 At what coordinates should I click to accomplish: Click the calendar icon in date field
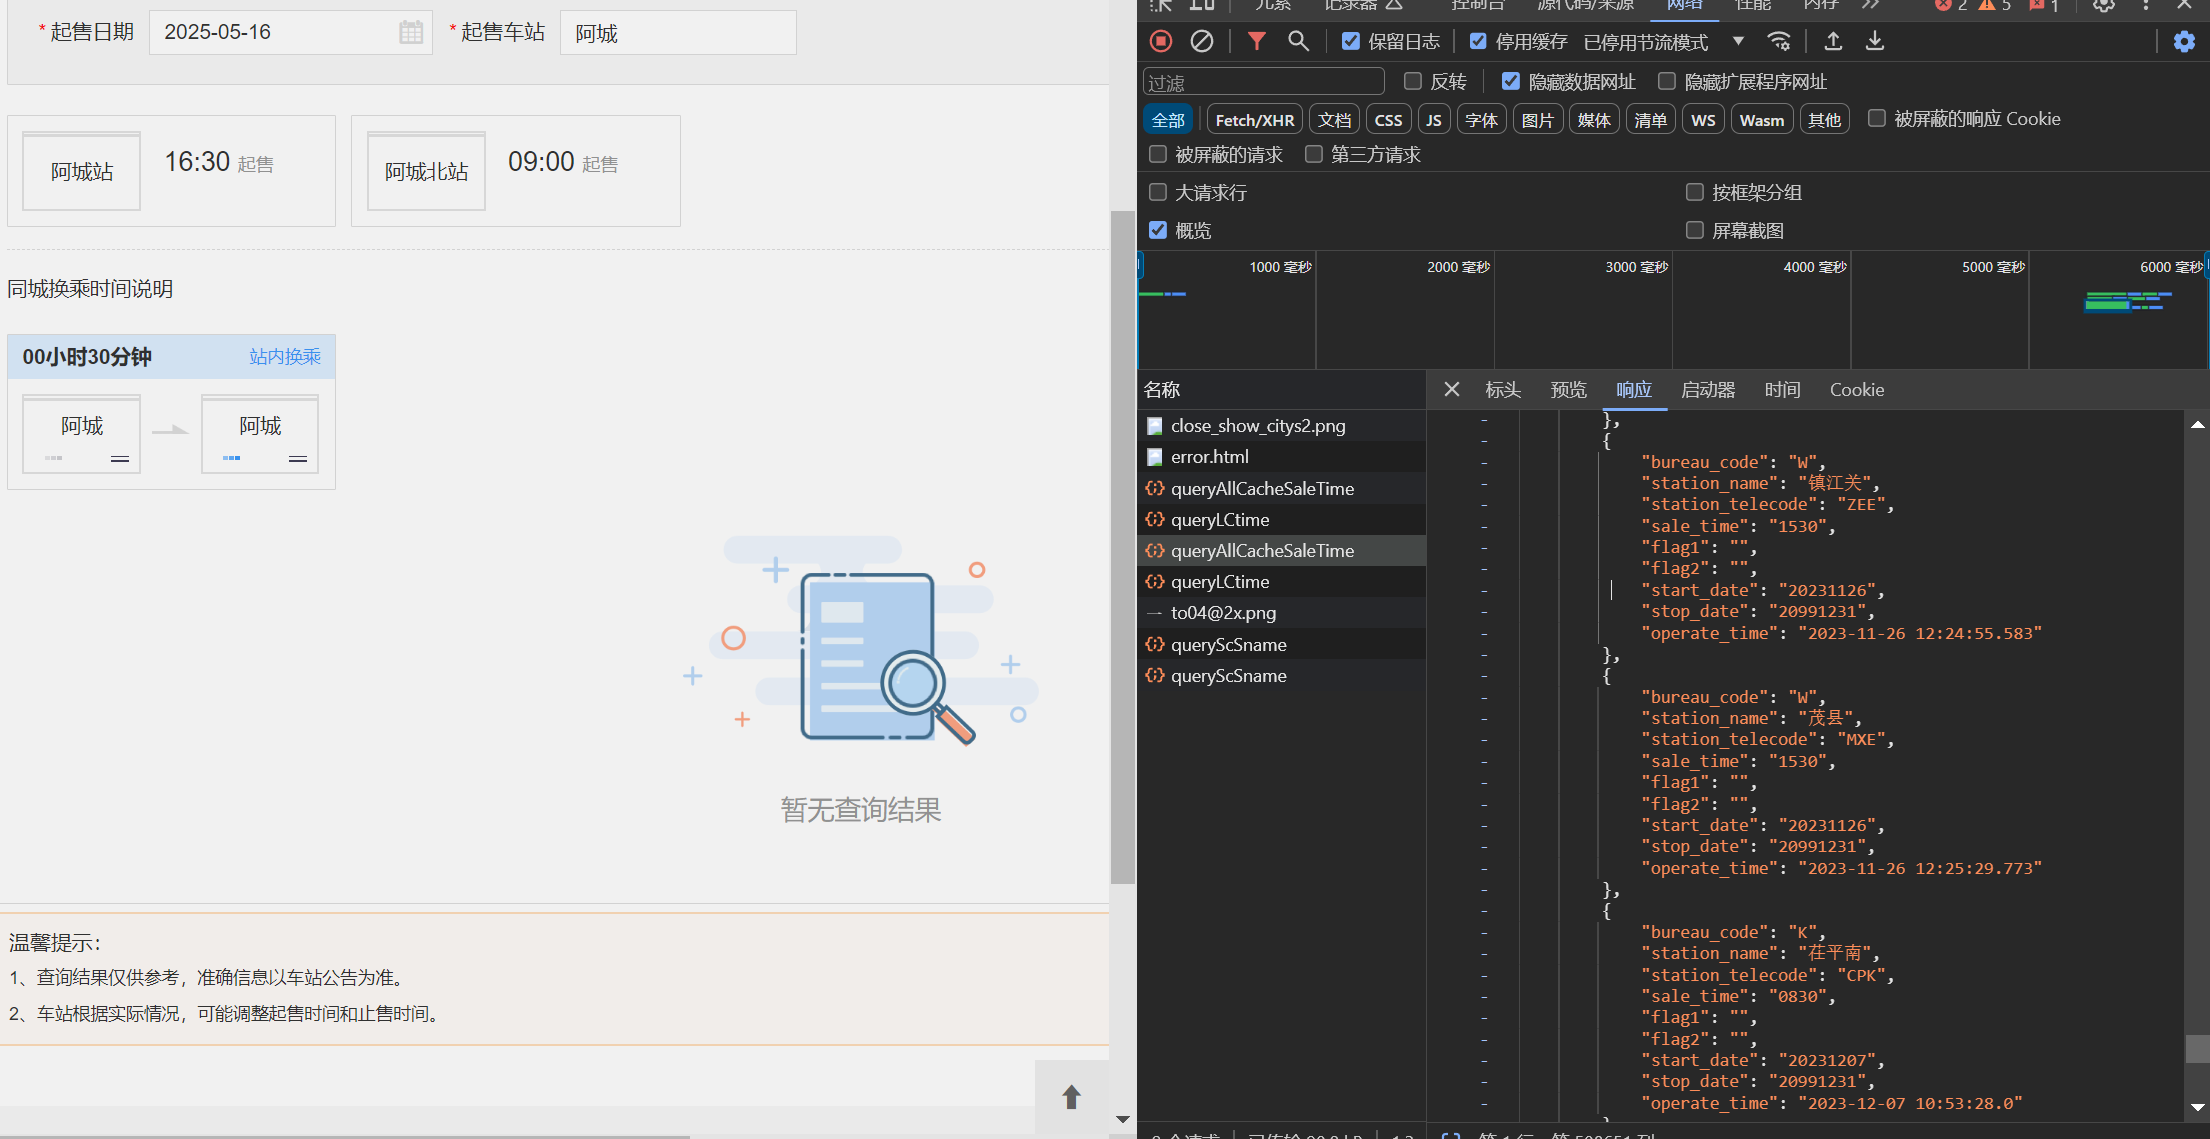click(x=411, y=32)
